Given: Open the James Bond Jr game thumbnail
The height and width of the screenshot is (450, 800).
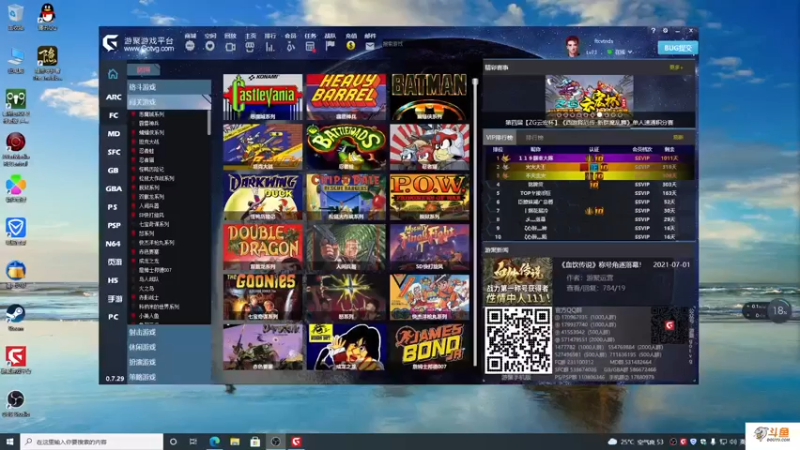Looking at the screenshot, I should (x=430, y=347).
